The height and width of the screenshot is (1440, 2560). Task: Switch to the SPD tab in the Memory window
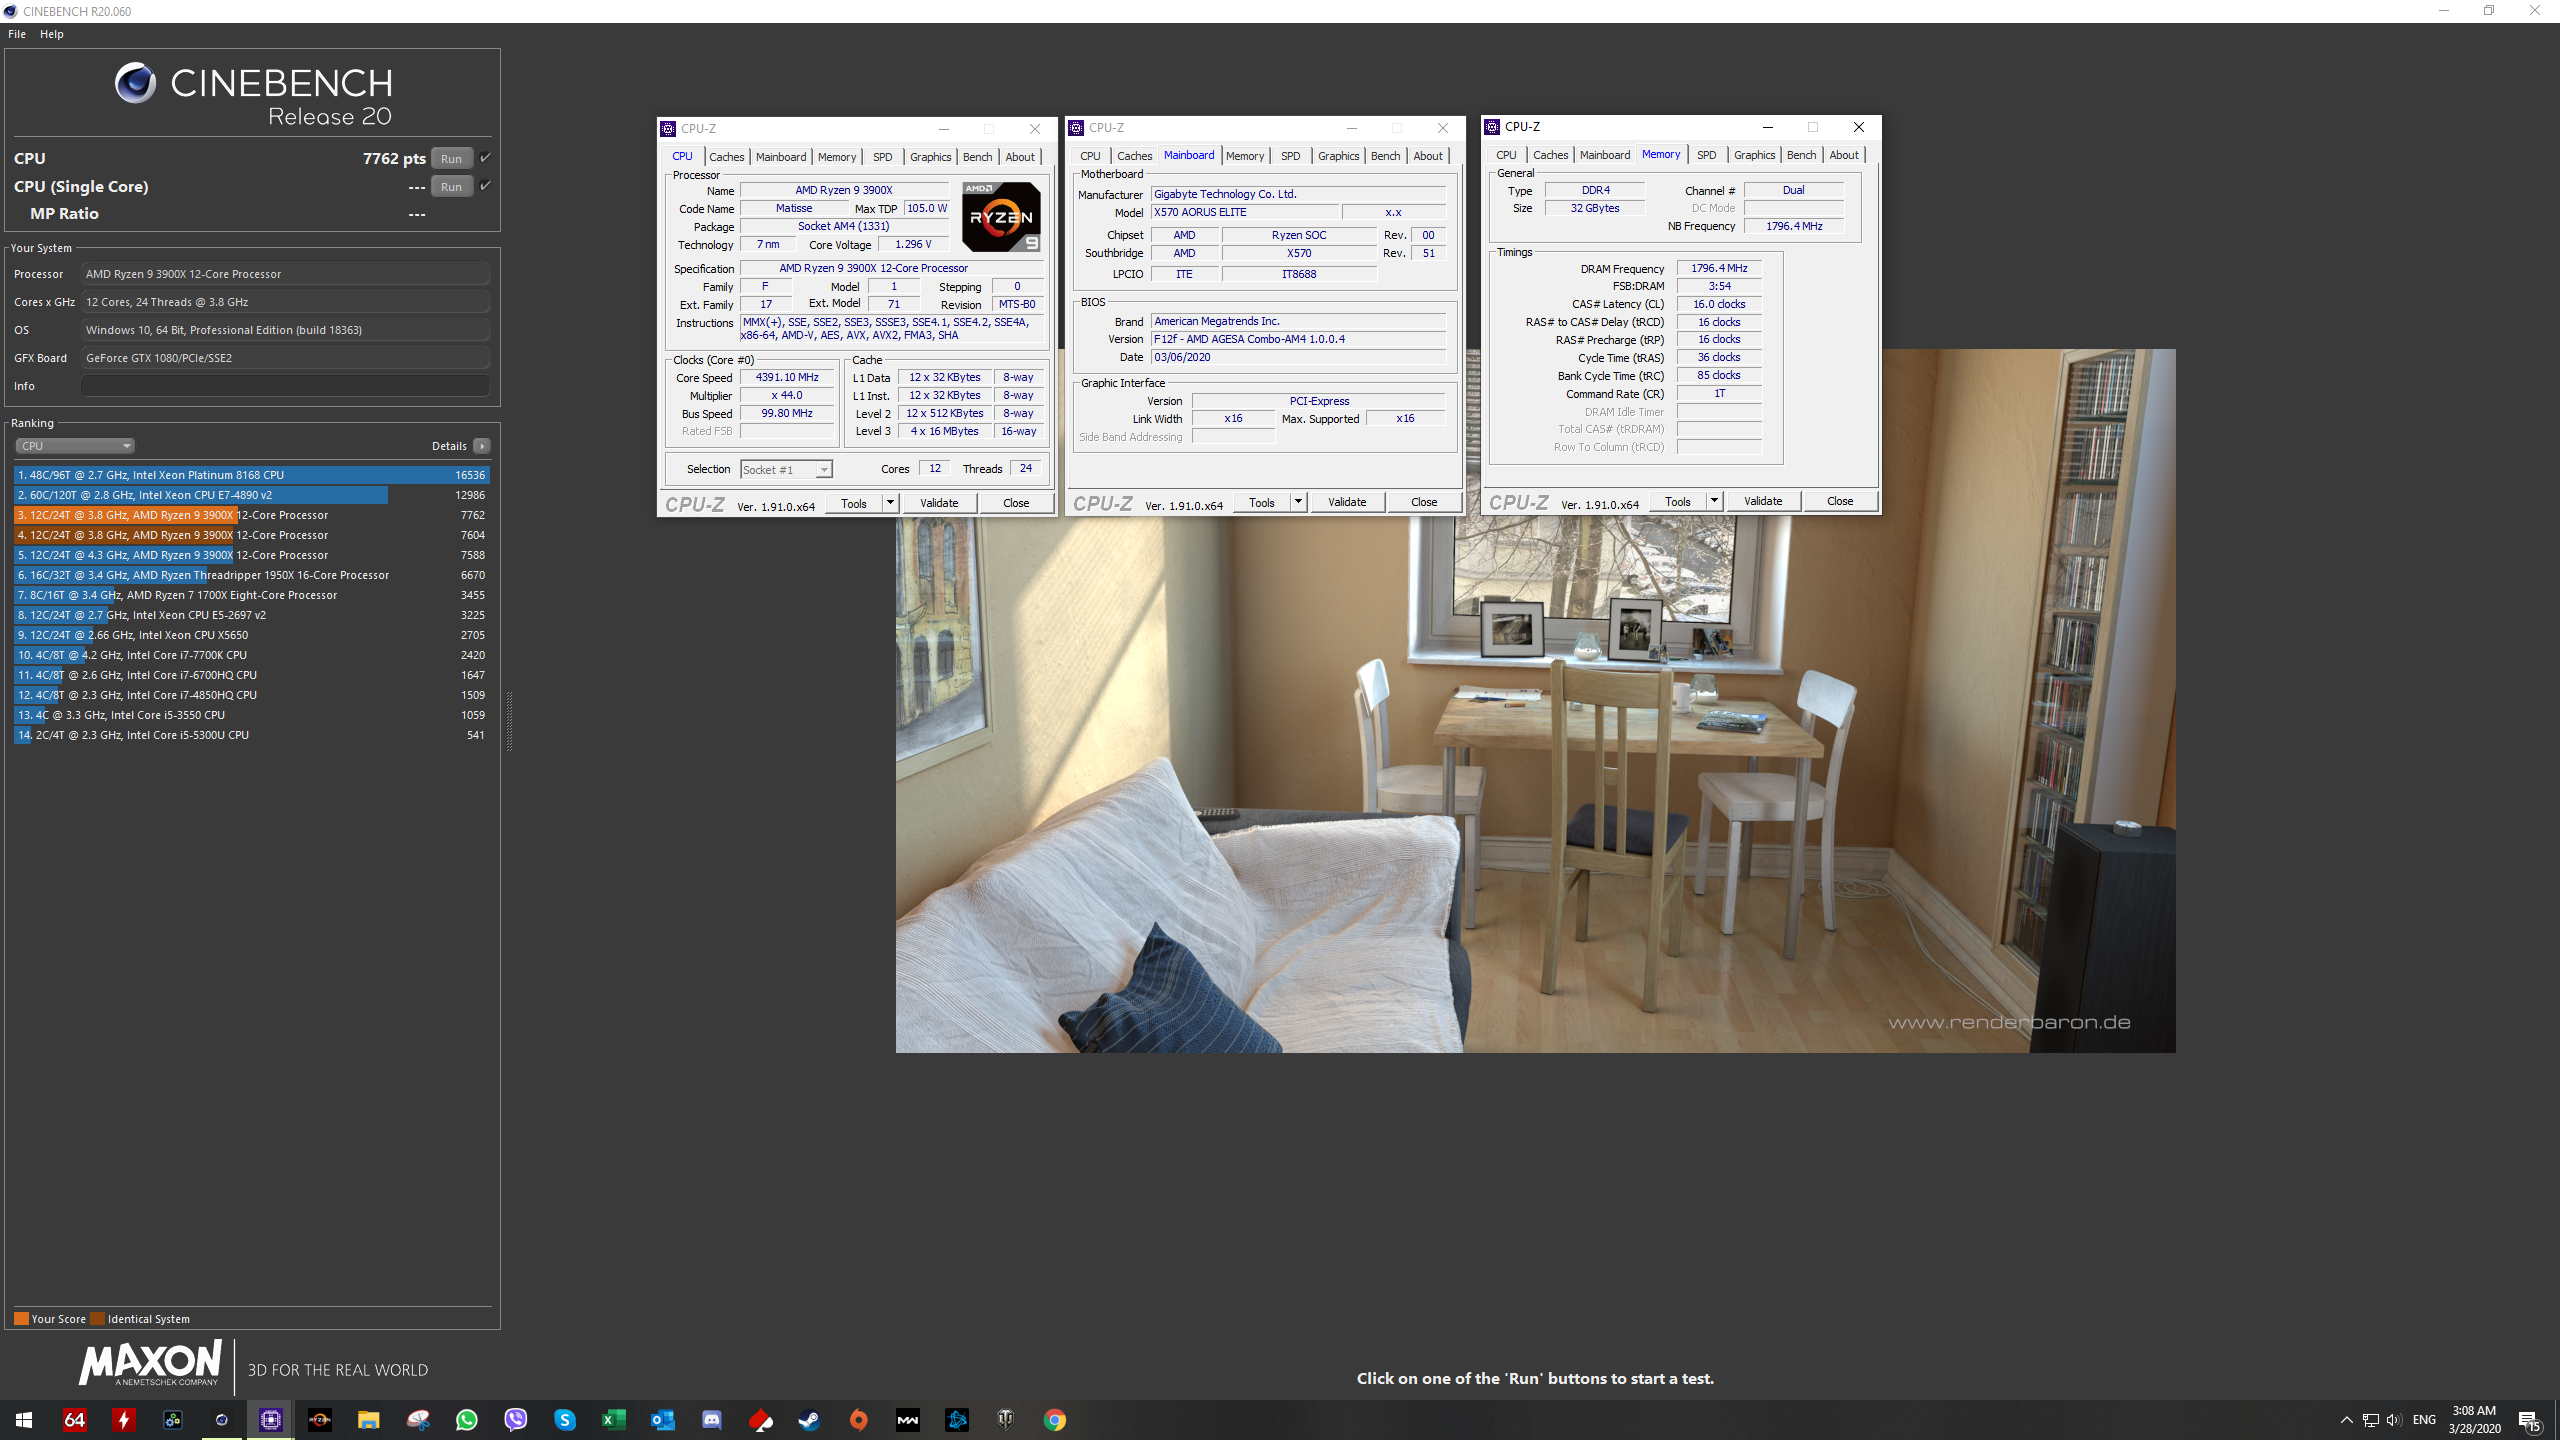(x=1706, y=155)
